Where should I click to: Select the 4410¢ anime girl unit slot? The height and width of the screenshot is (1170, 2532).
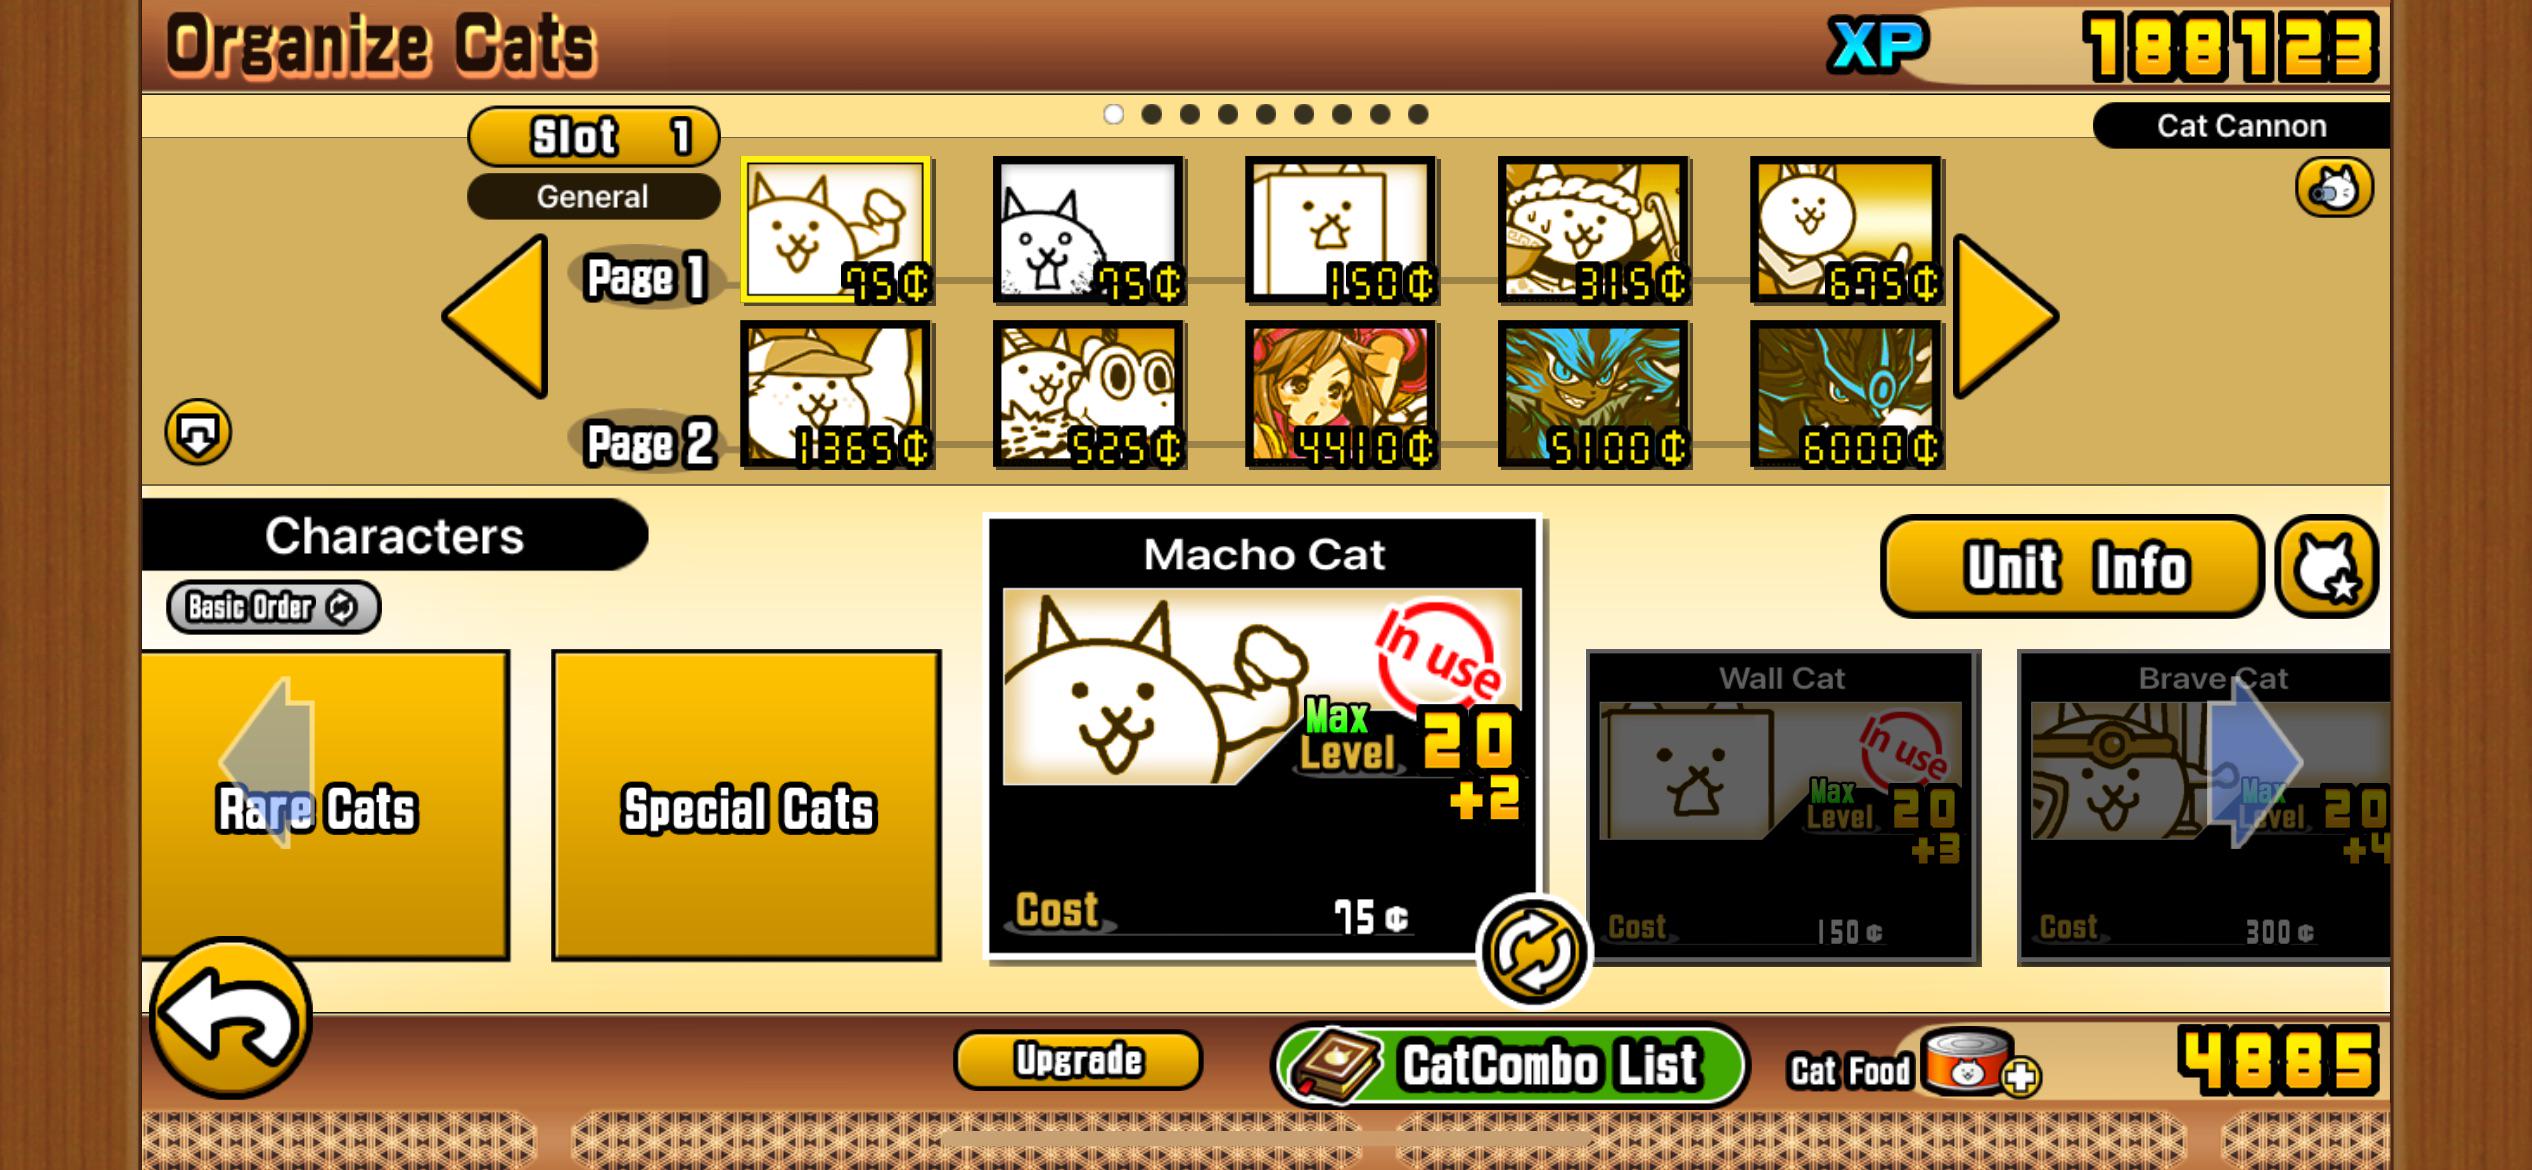1341,395
